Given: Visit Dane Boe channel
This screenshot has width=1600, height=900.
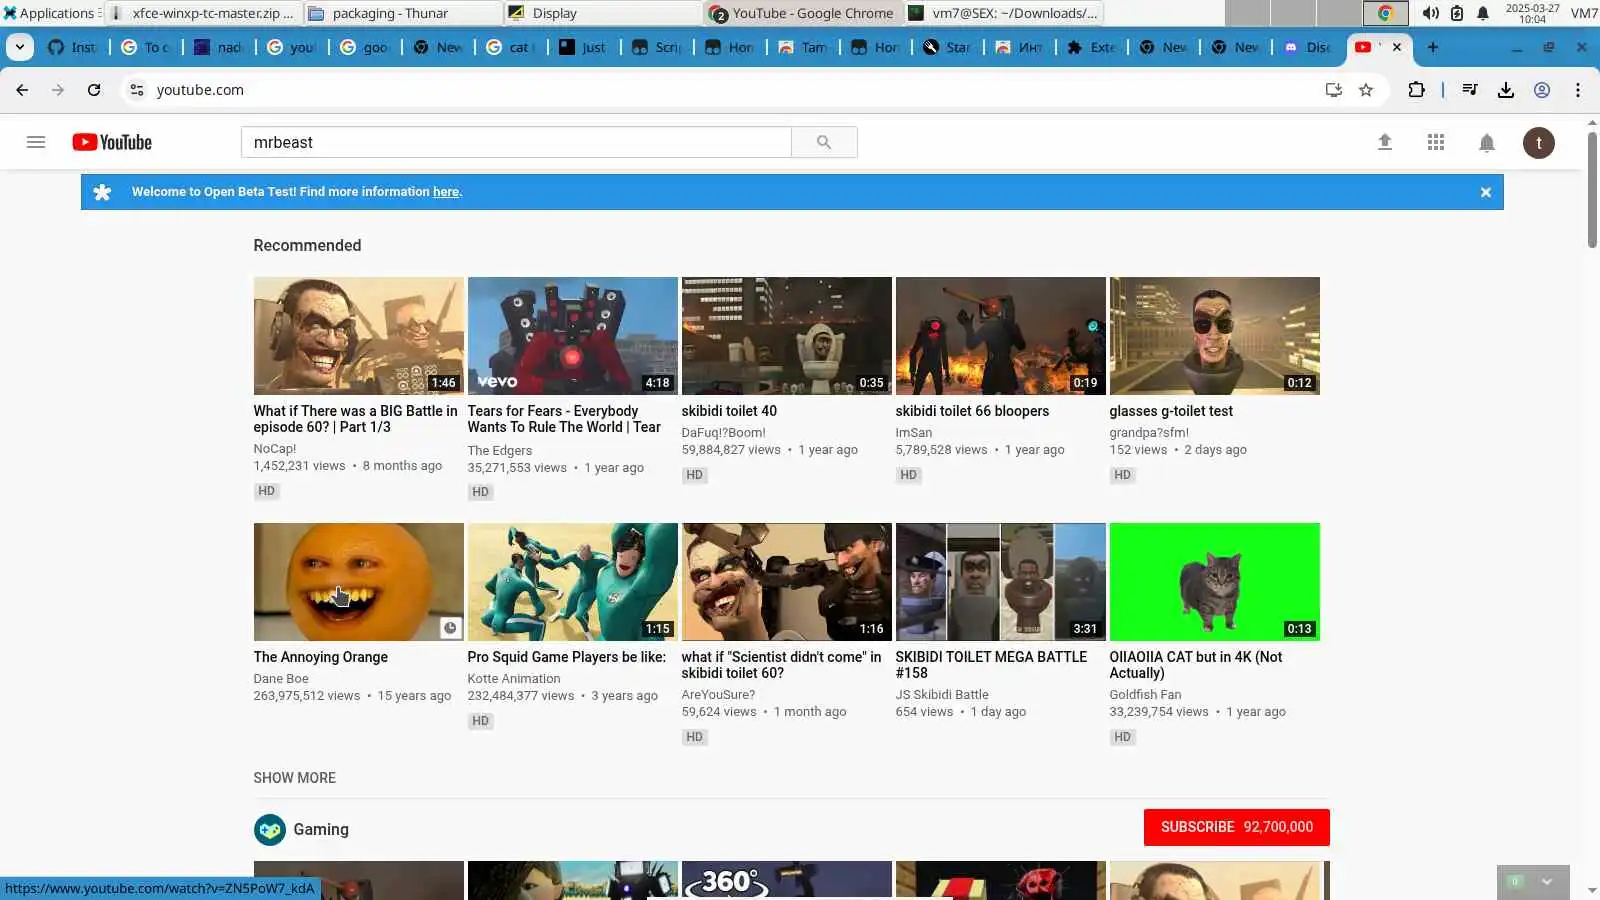Looking at the screenshot, I should point(281,679).
